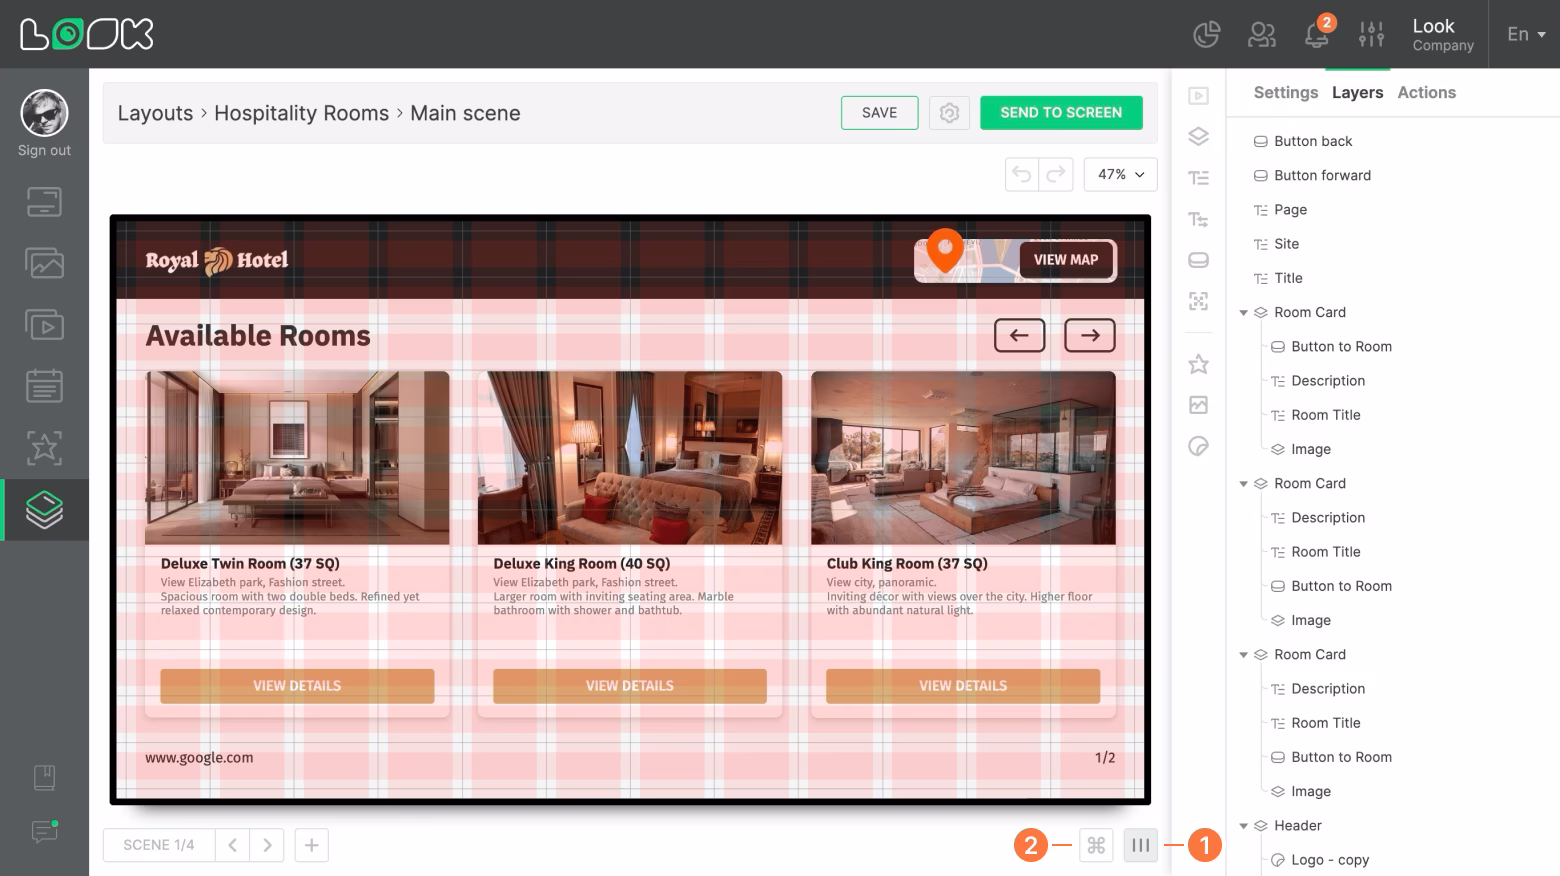Open the playlists sidebar icon

point(44,325)
